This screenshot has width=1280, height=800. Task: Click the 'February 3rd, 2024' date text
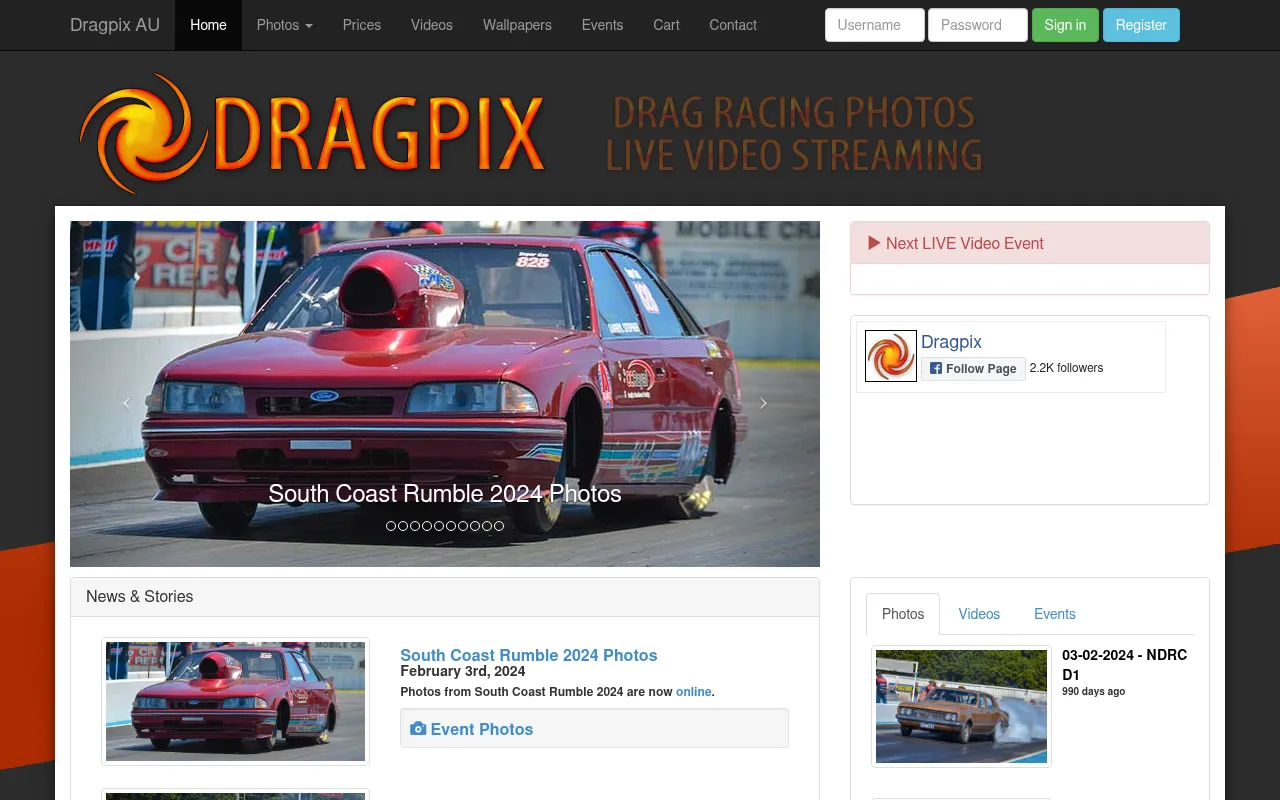pyautogui.click(x=462, y=671)
